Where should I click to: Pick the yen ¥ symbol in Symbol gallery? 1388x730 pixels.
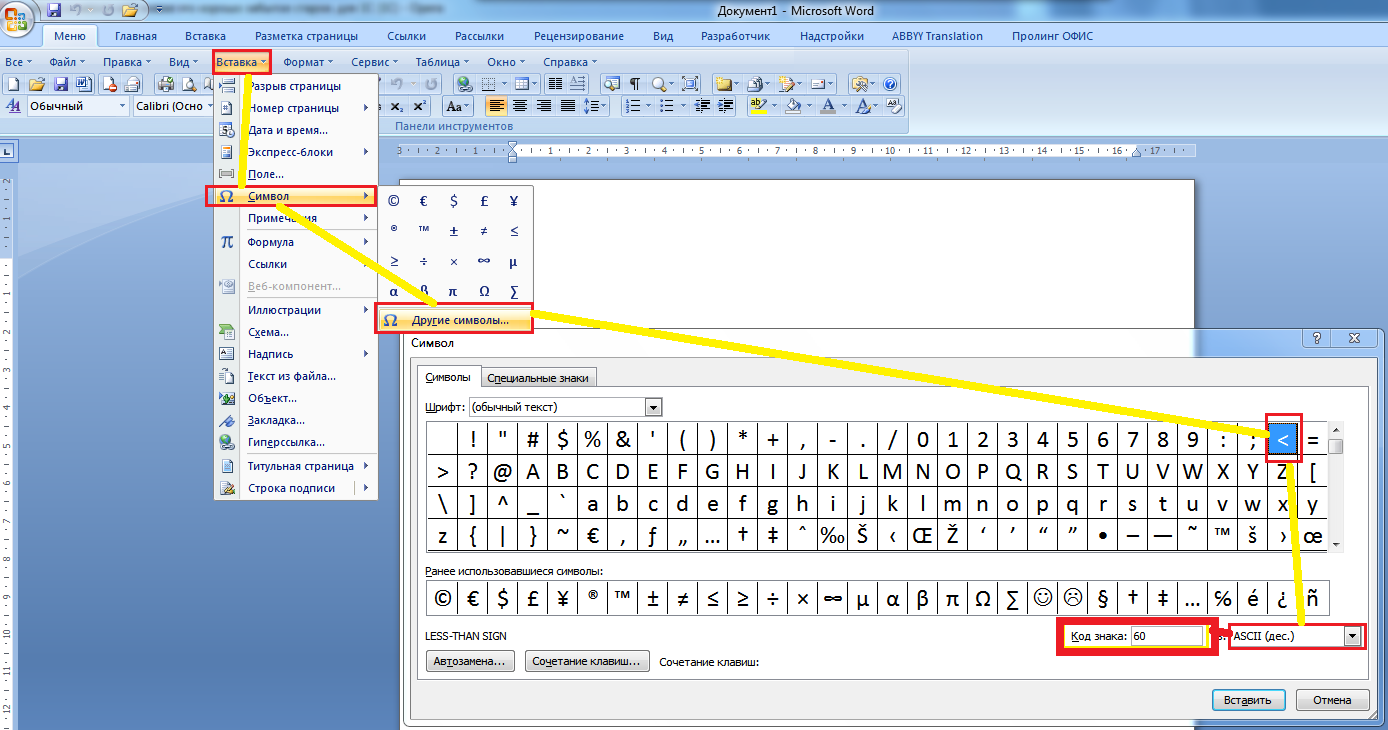tap(514, 200)
